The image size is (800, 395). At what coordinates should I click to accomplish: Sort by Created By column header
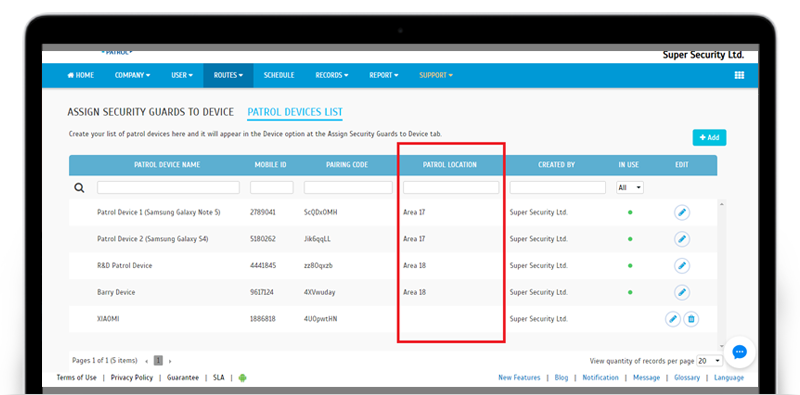pos(557,165)
